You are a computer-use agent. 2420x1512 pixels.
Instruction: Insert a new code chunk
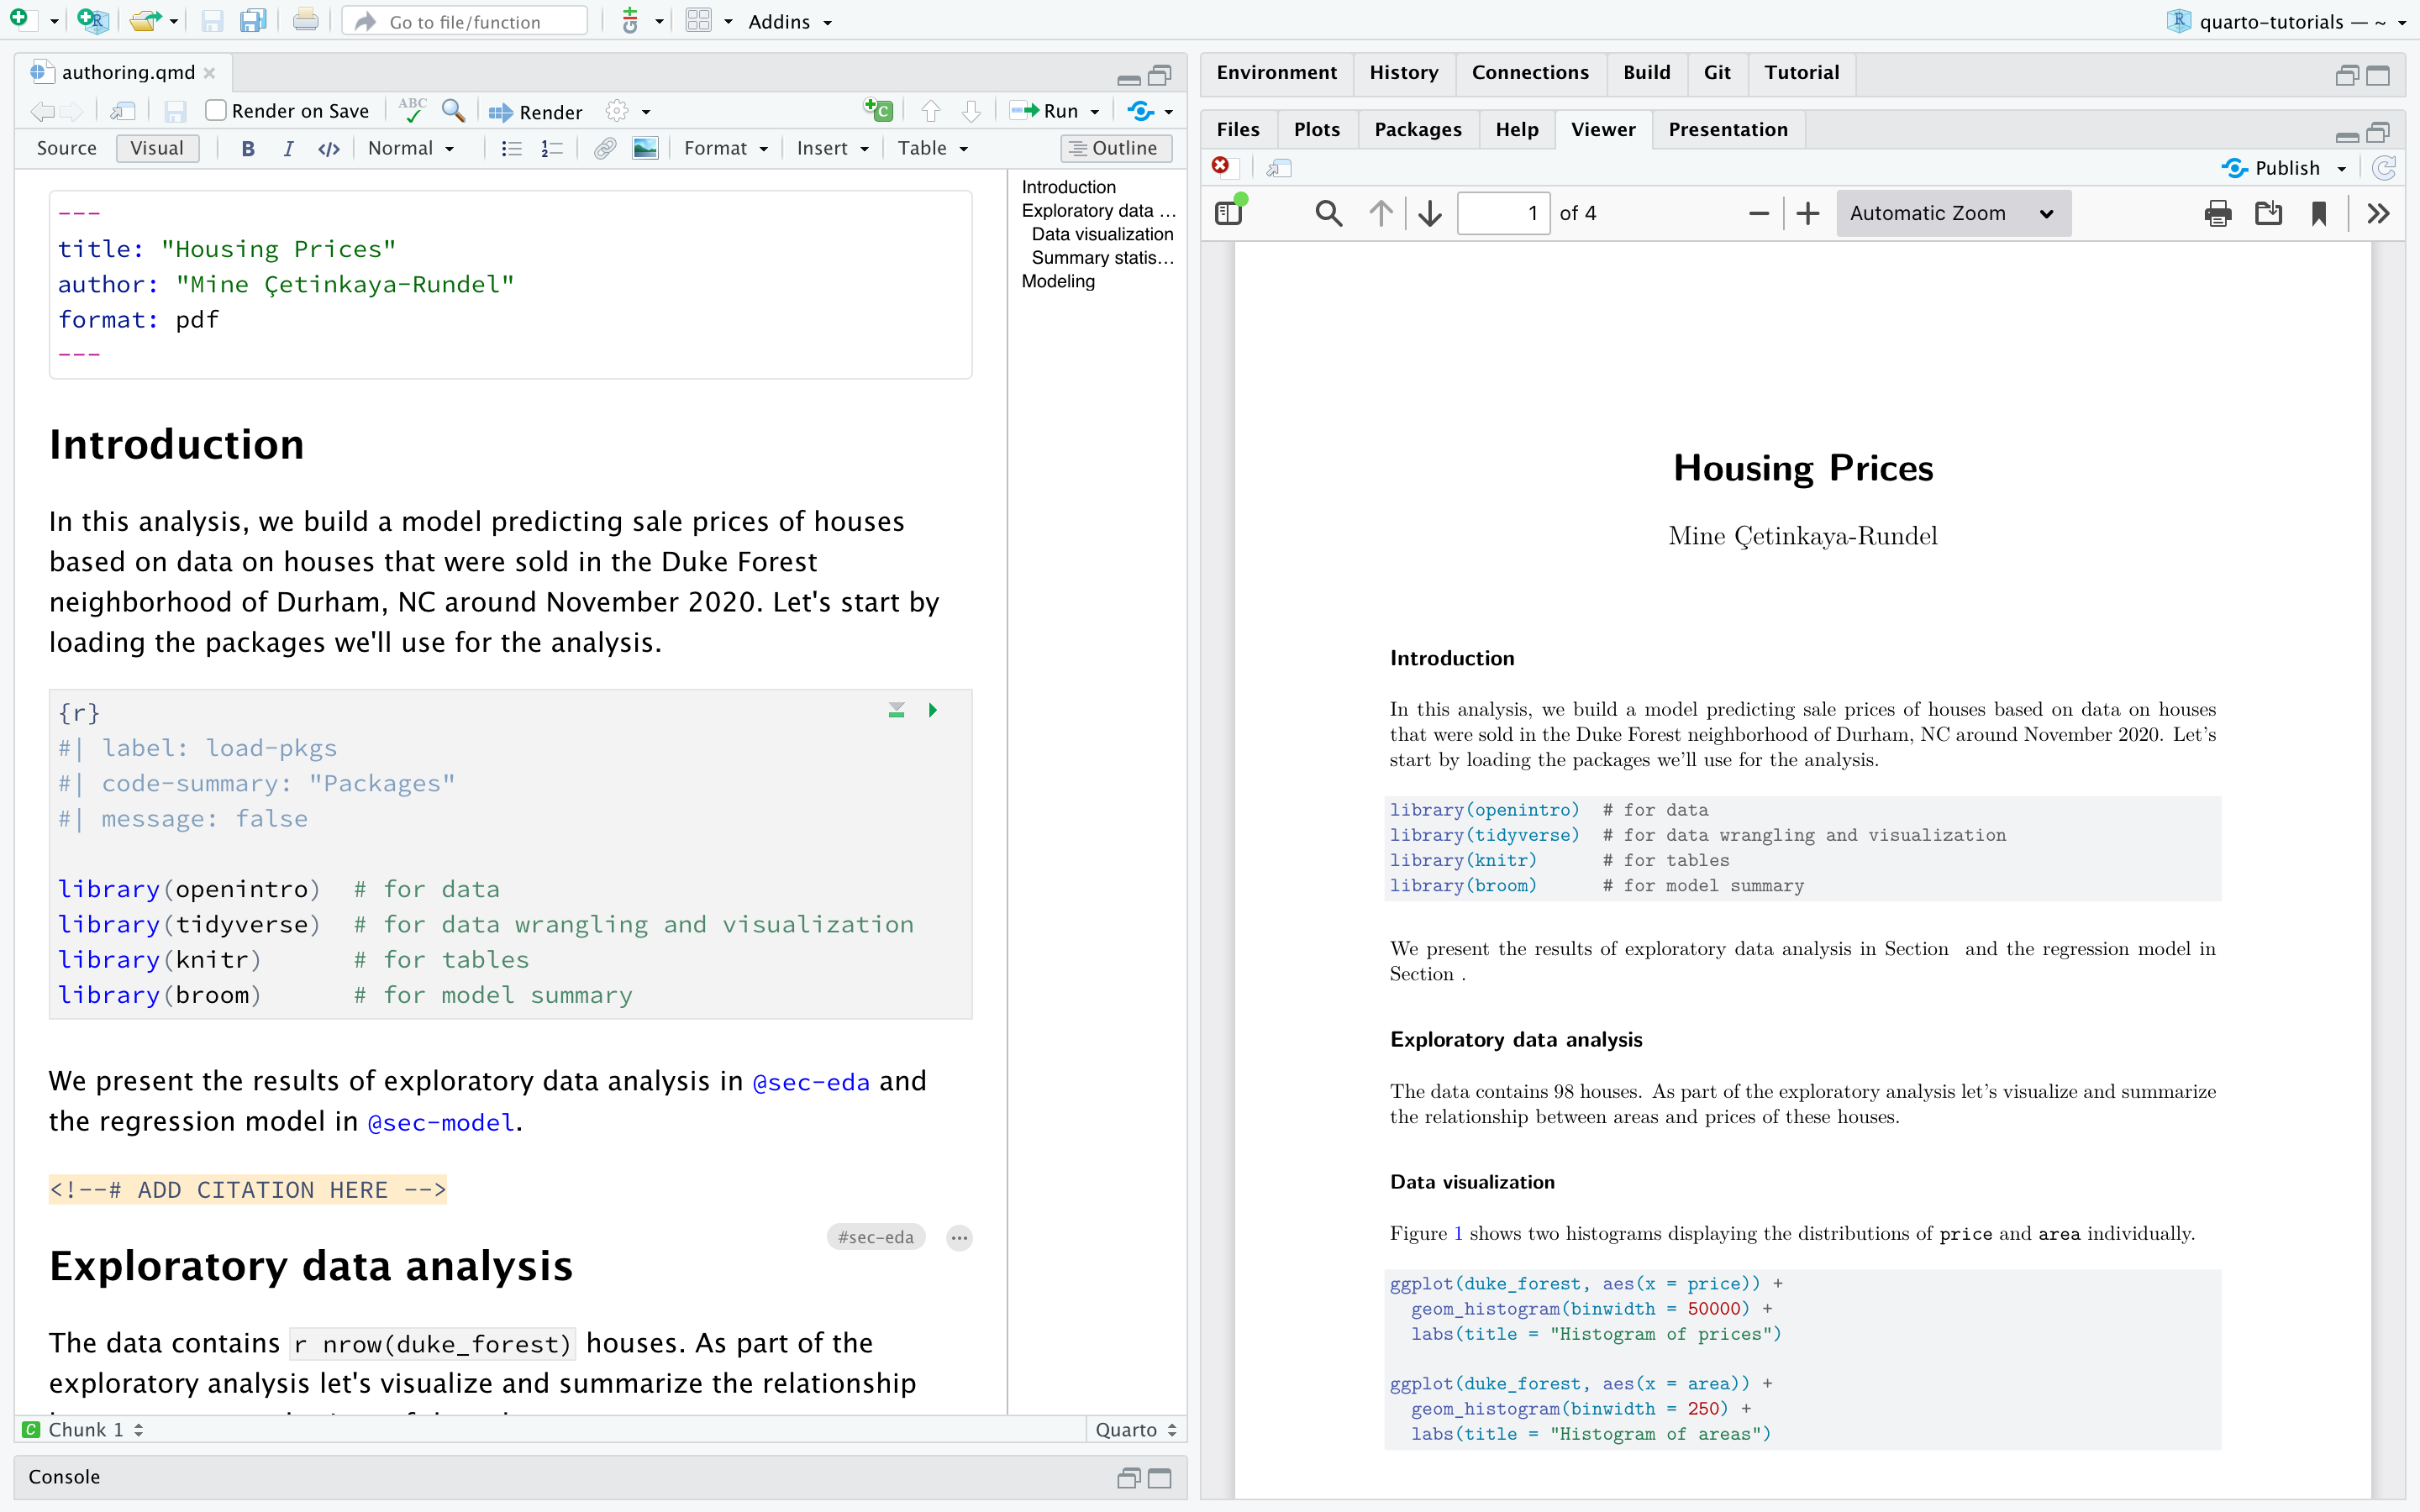pyautogui.click(x=877, y=111)
